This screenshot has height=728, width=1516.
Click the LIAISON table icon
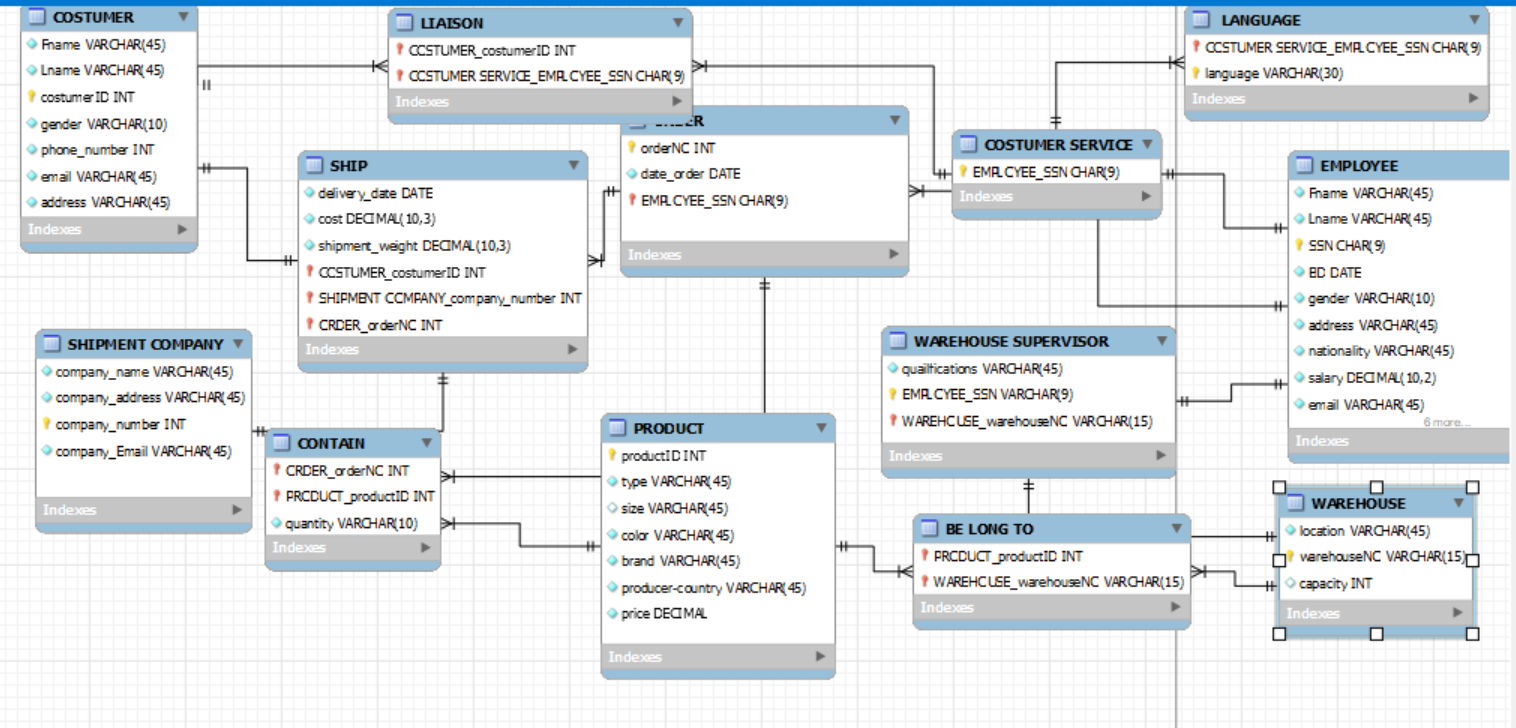click(x=405, y=23)
